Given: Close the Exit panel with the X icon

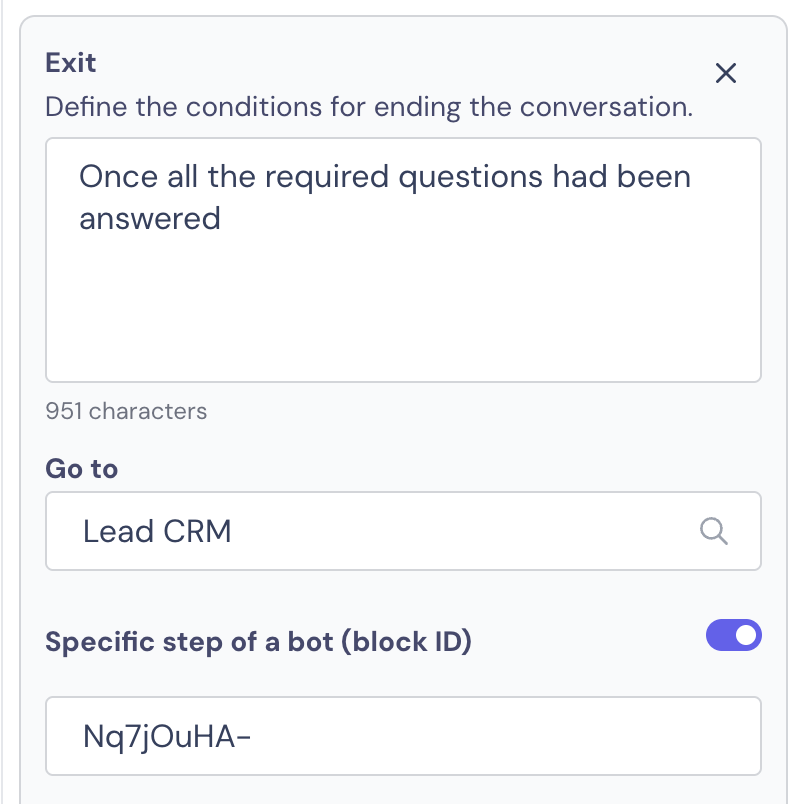Looking at the screenshot, I should click(x=726, y=73).
